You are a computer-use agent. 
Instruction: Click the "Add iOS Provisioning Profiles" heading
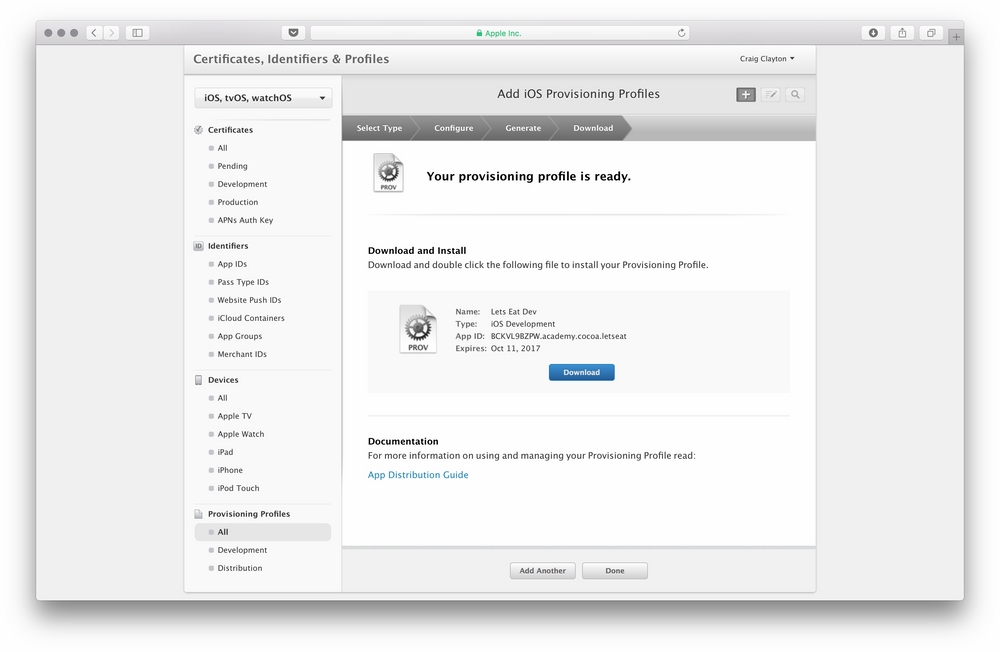pyautogui.click(x=578, y=94)
